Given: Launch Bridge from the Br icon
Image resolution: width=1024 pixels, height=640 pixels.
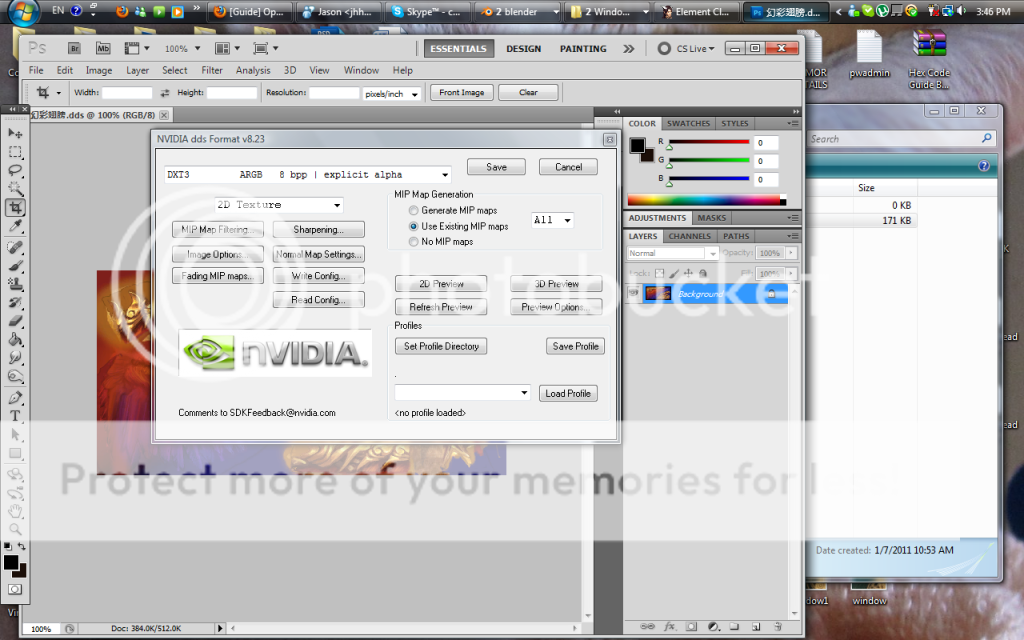Looking at the screenshot, I should point(74,48).
